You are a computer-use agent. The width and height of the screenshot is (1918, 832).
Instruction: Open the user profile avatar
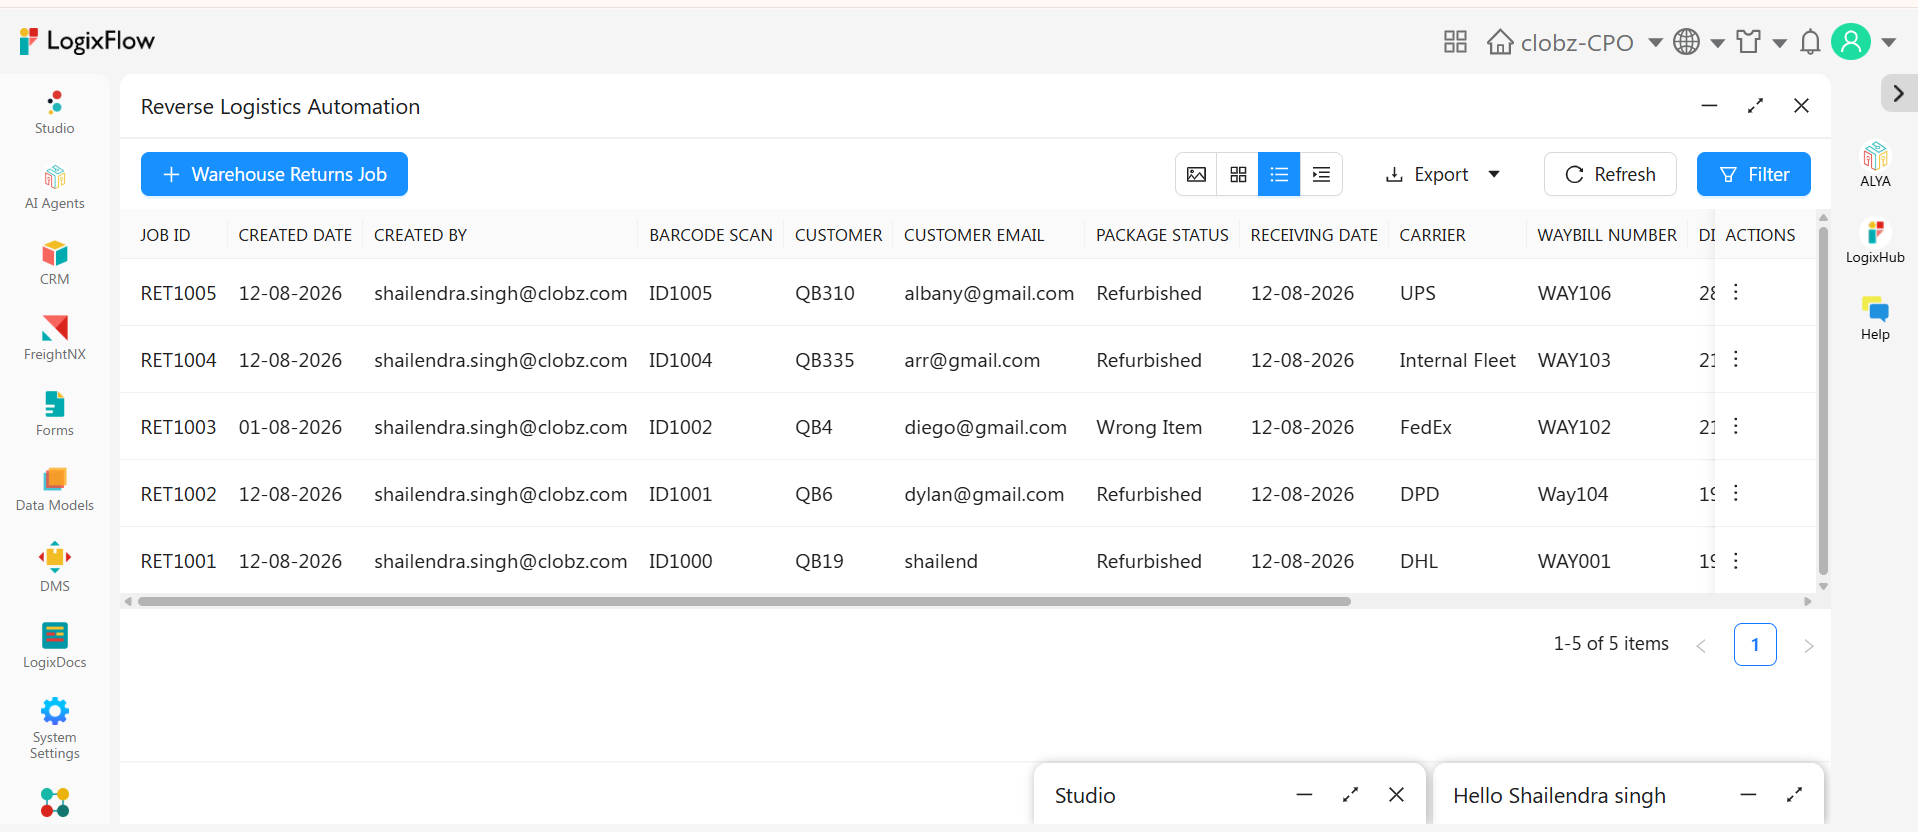(x=1851, y=42)
